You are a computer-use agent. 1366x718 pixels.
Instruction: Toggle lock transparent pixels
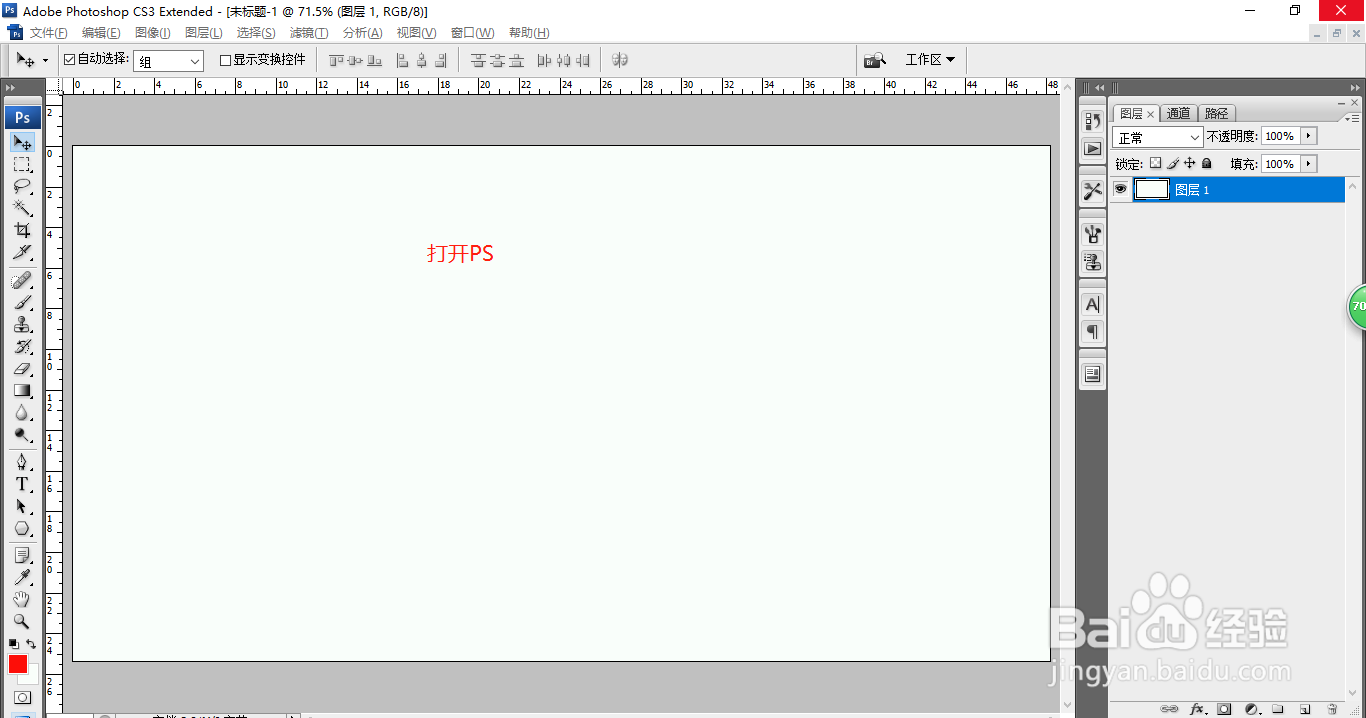click(1155, 163)
